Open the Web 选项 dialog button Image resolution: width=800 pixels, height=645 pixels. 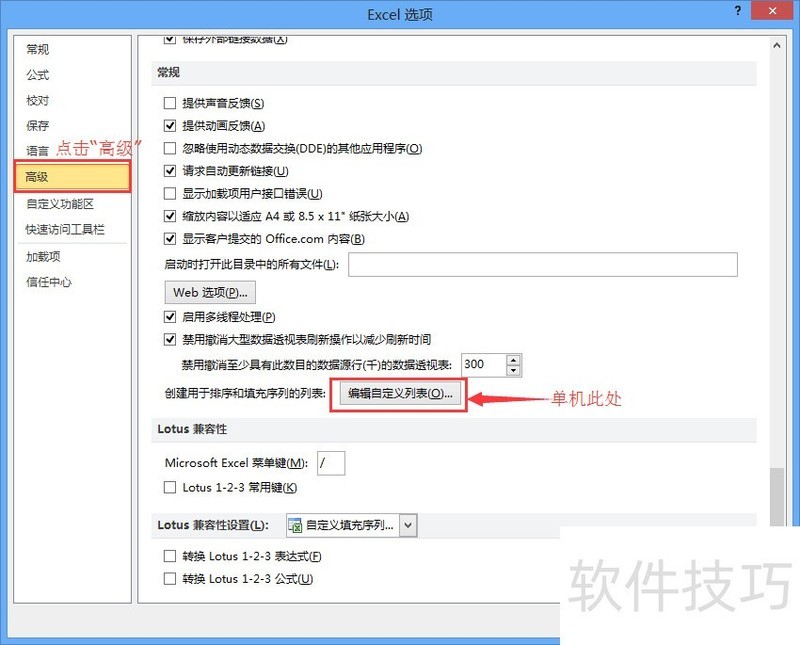(210, 293)
